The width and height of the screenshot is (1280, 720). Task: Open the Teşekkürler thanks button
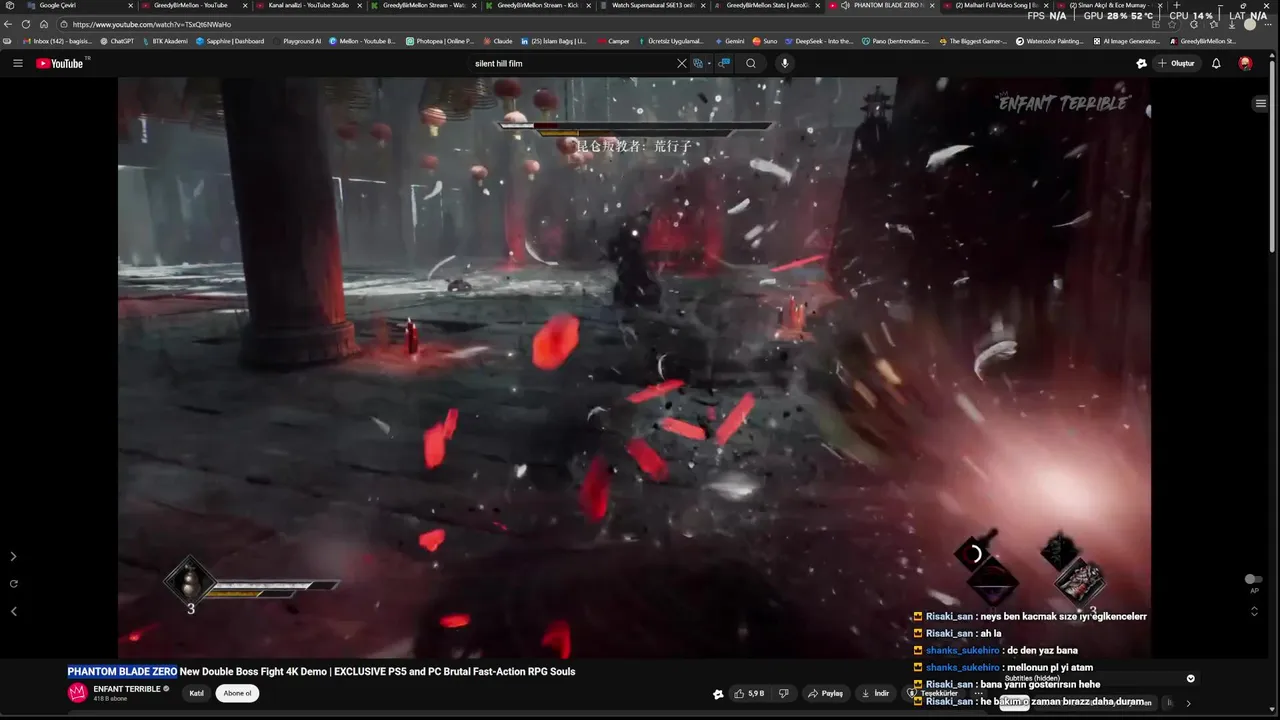933,693
